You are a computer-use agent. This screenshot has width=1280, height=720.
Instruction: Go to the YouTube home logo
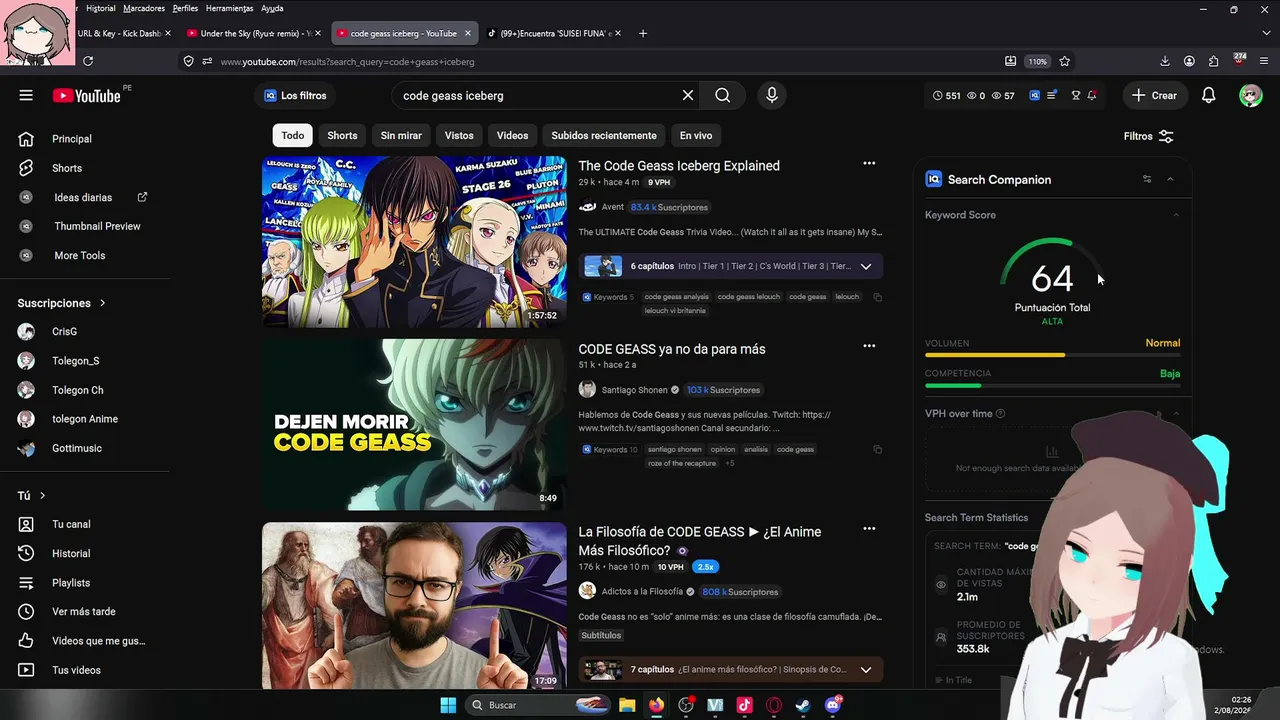pyautogui.click(x=86, y=96)
